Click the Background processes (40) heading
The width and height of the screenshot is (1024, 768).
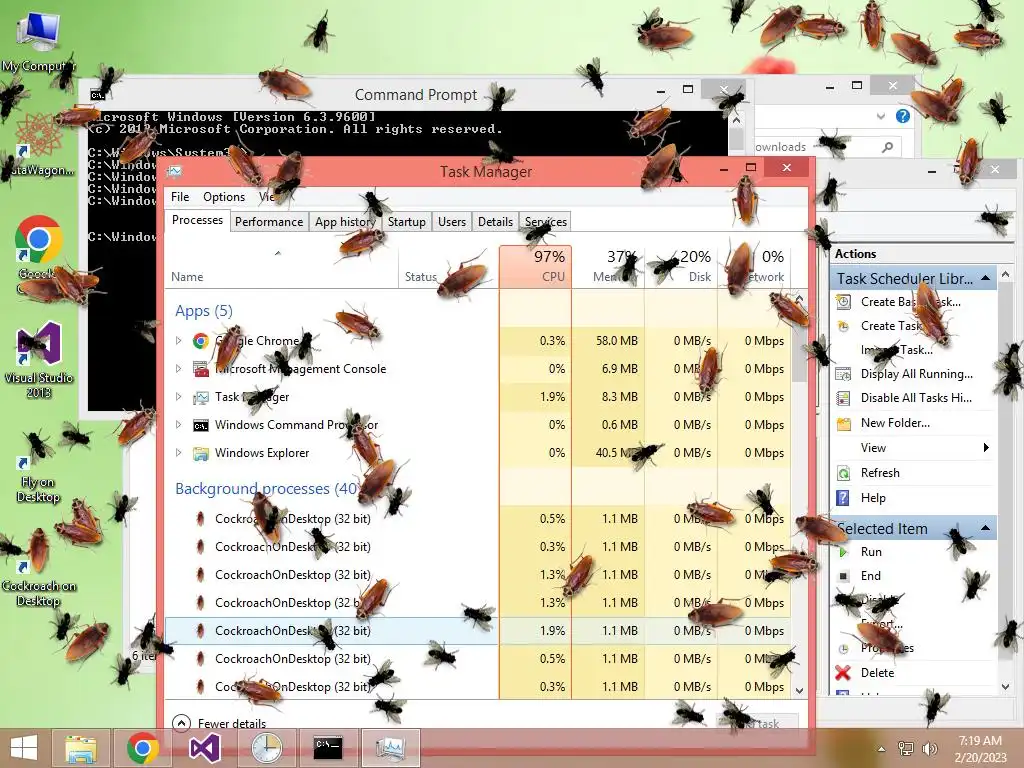coord(267,488)
